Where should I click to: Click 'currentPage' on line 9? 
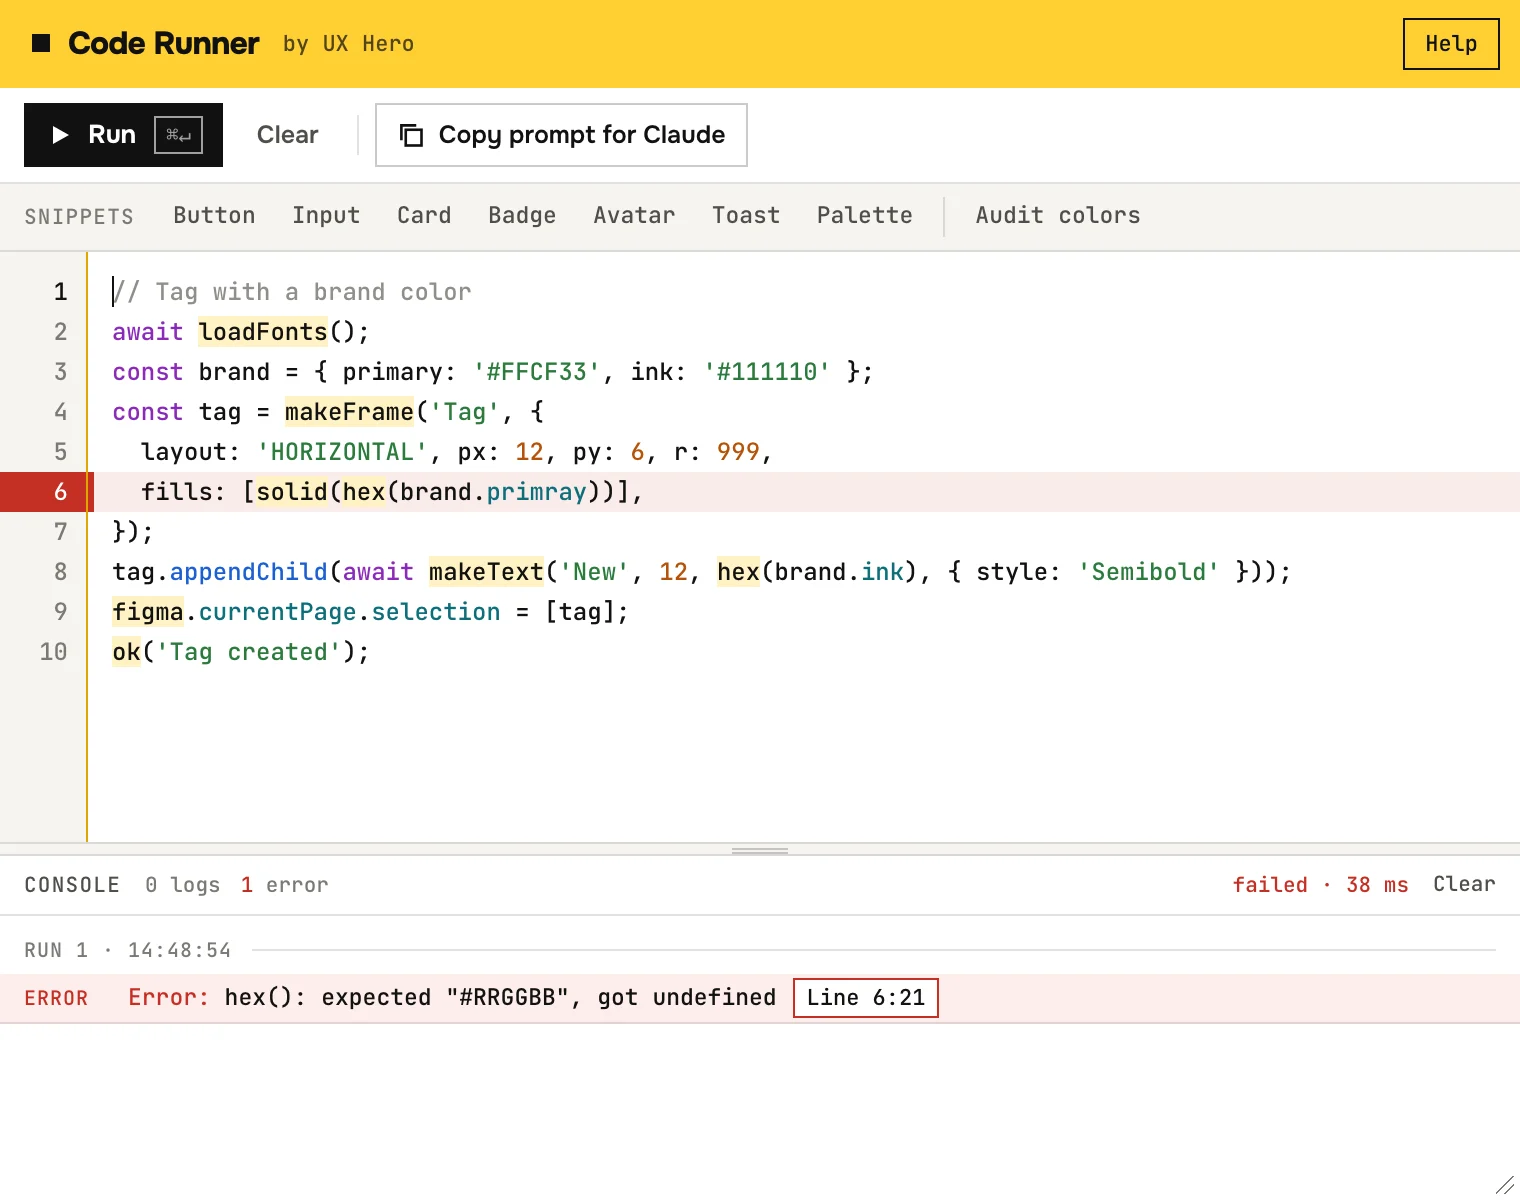(277, 612)
